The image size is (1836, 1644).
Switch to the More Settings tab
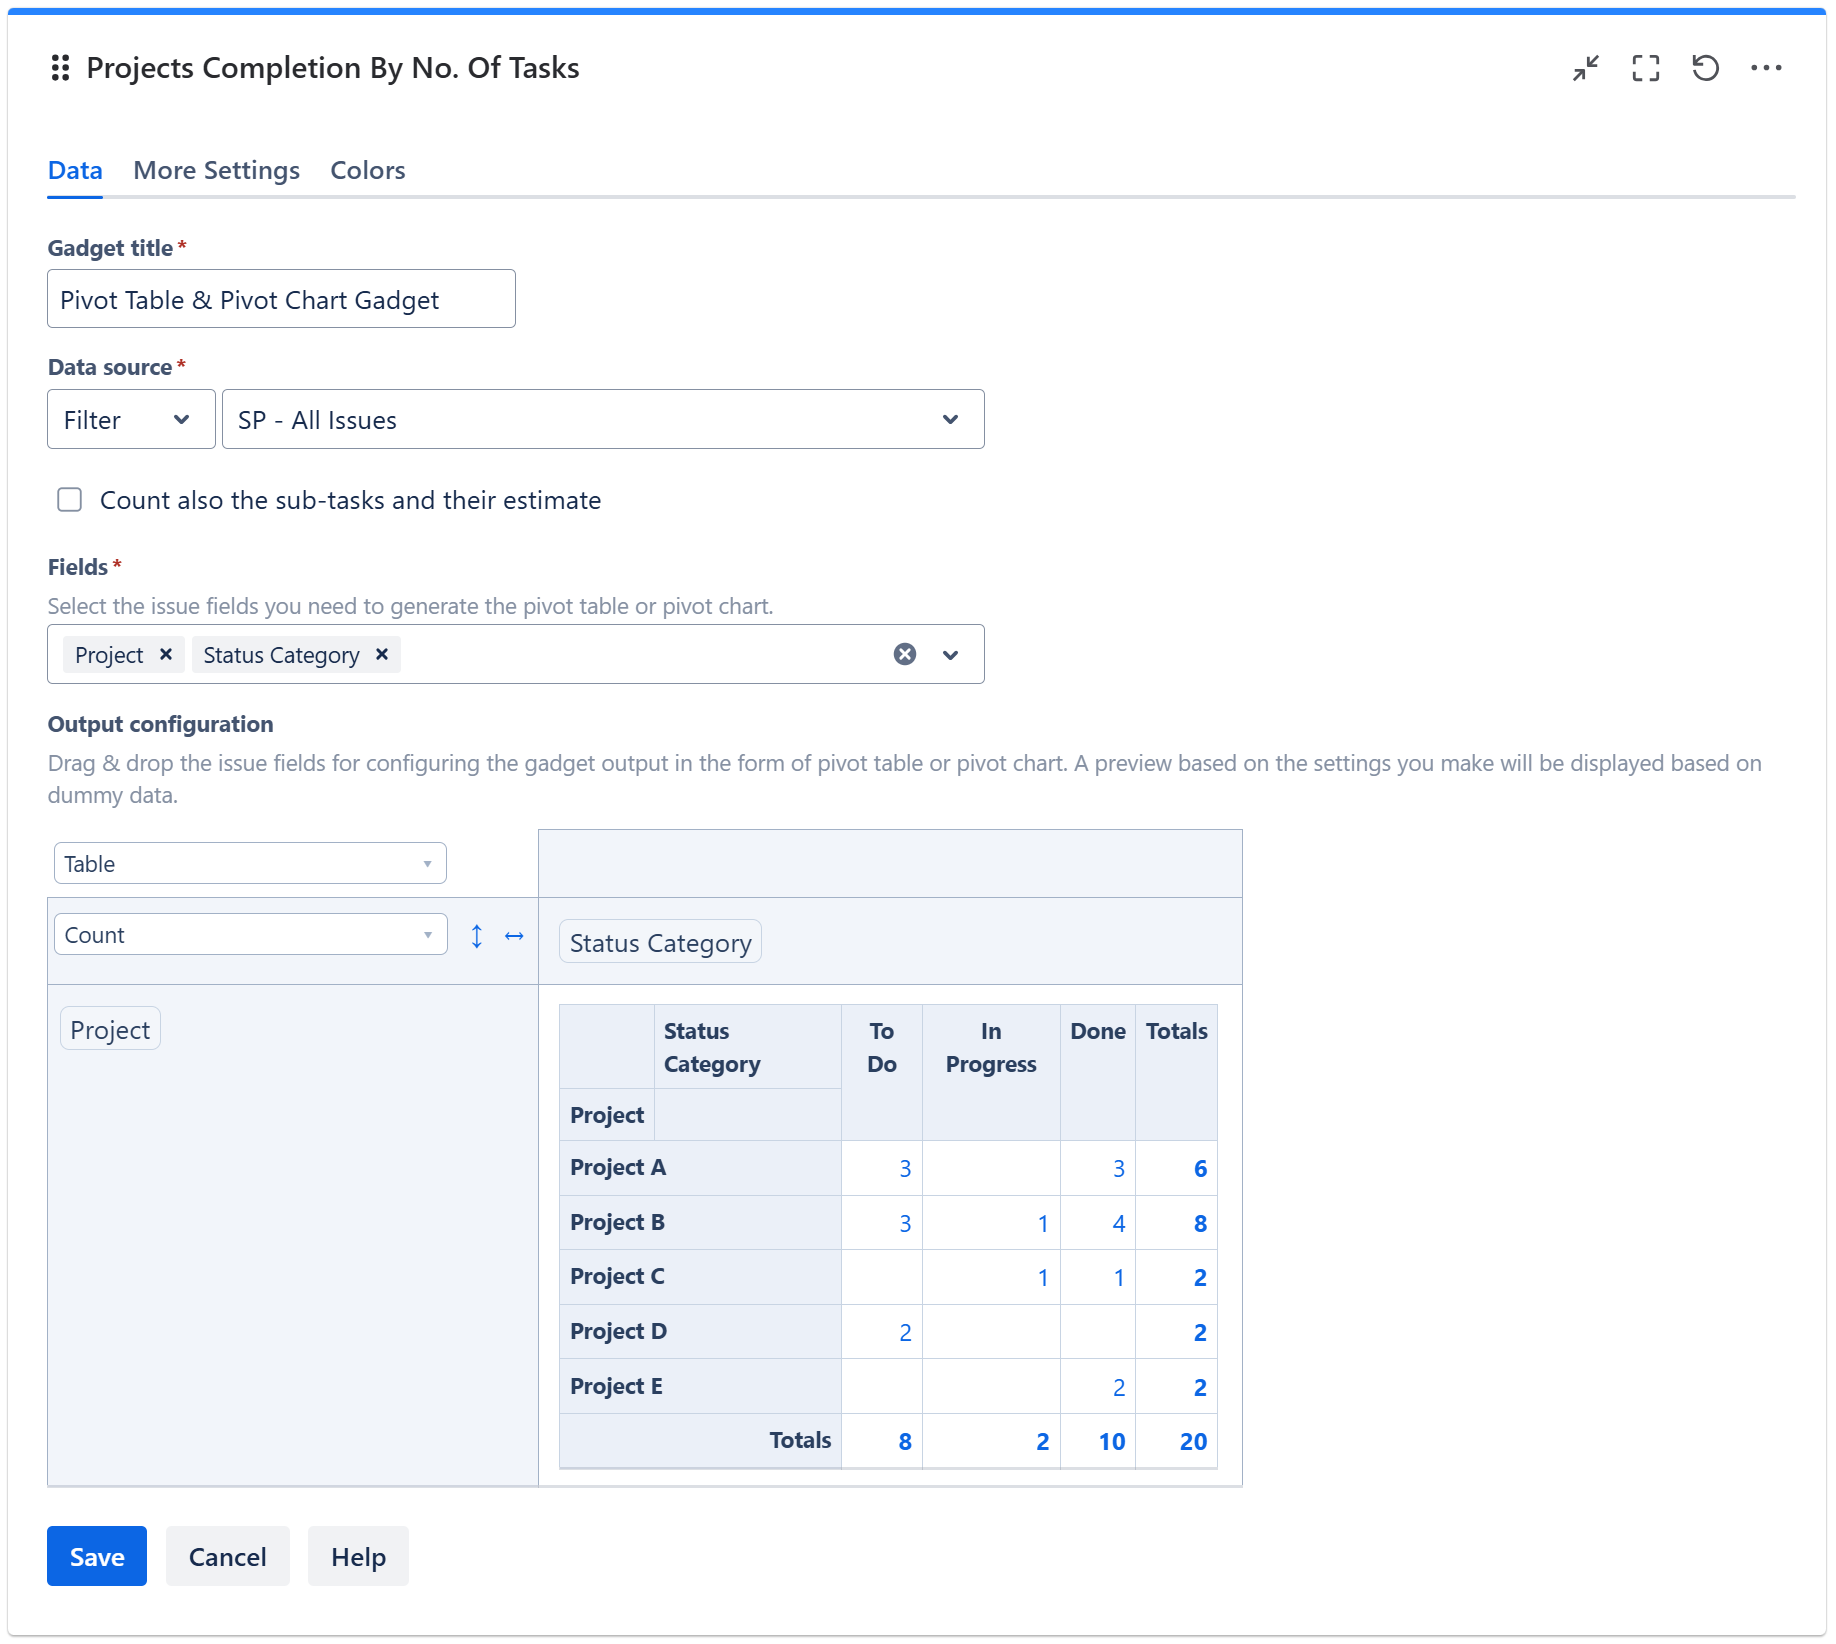pyautogui.click(x=216, y=171)
